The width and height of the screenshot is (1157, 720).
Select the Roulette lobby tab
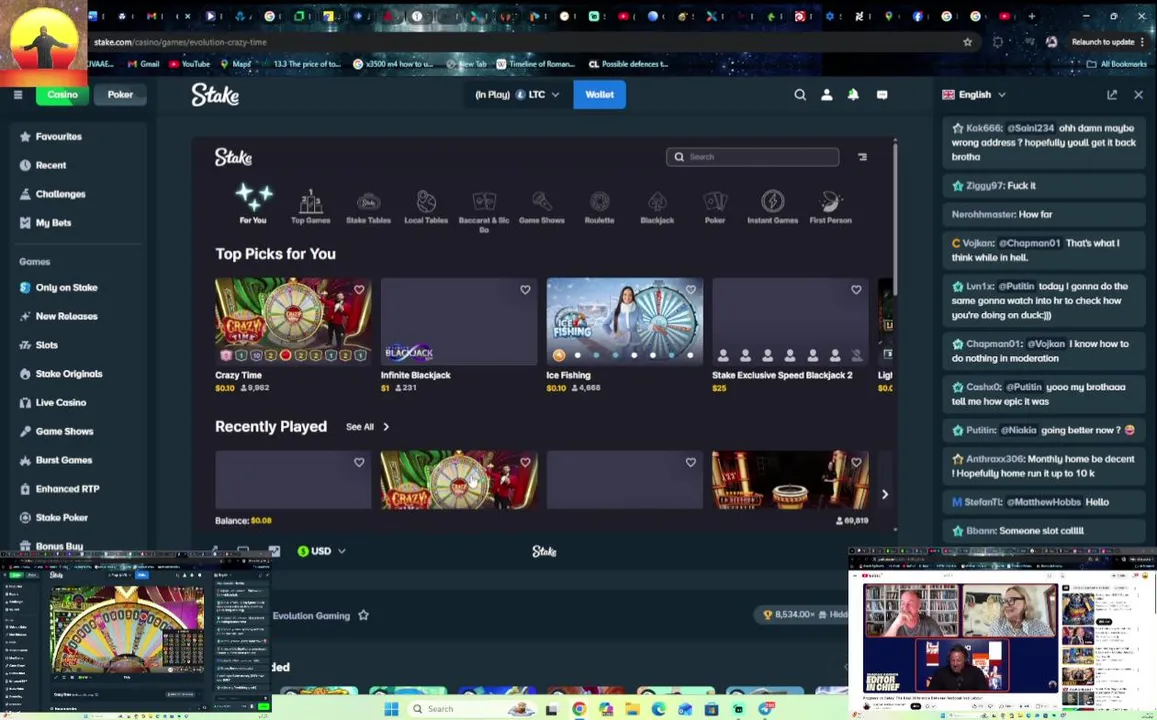coord(599,207)
